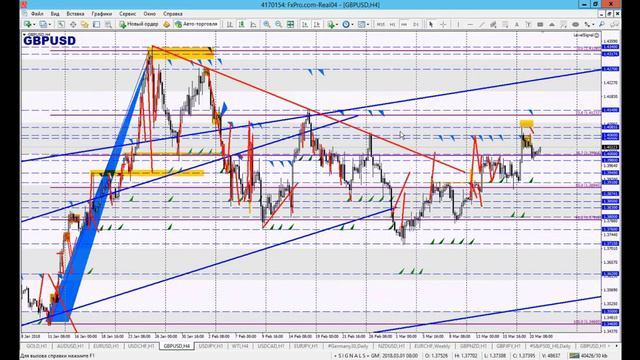Select the text A tool
This screenshot has height=360, width=640.
[x=517, y=24]
